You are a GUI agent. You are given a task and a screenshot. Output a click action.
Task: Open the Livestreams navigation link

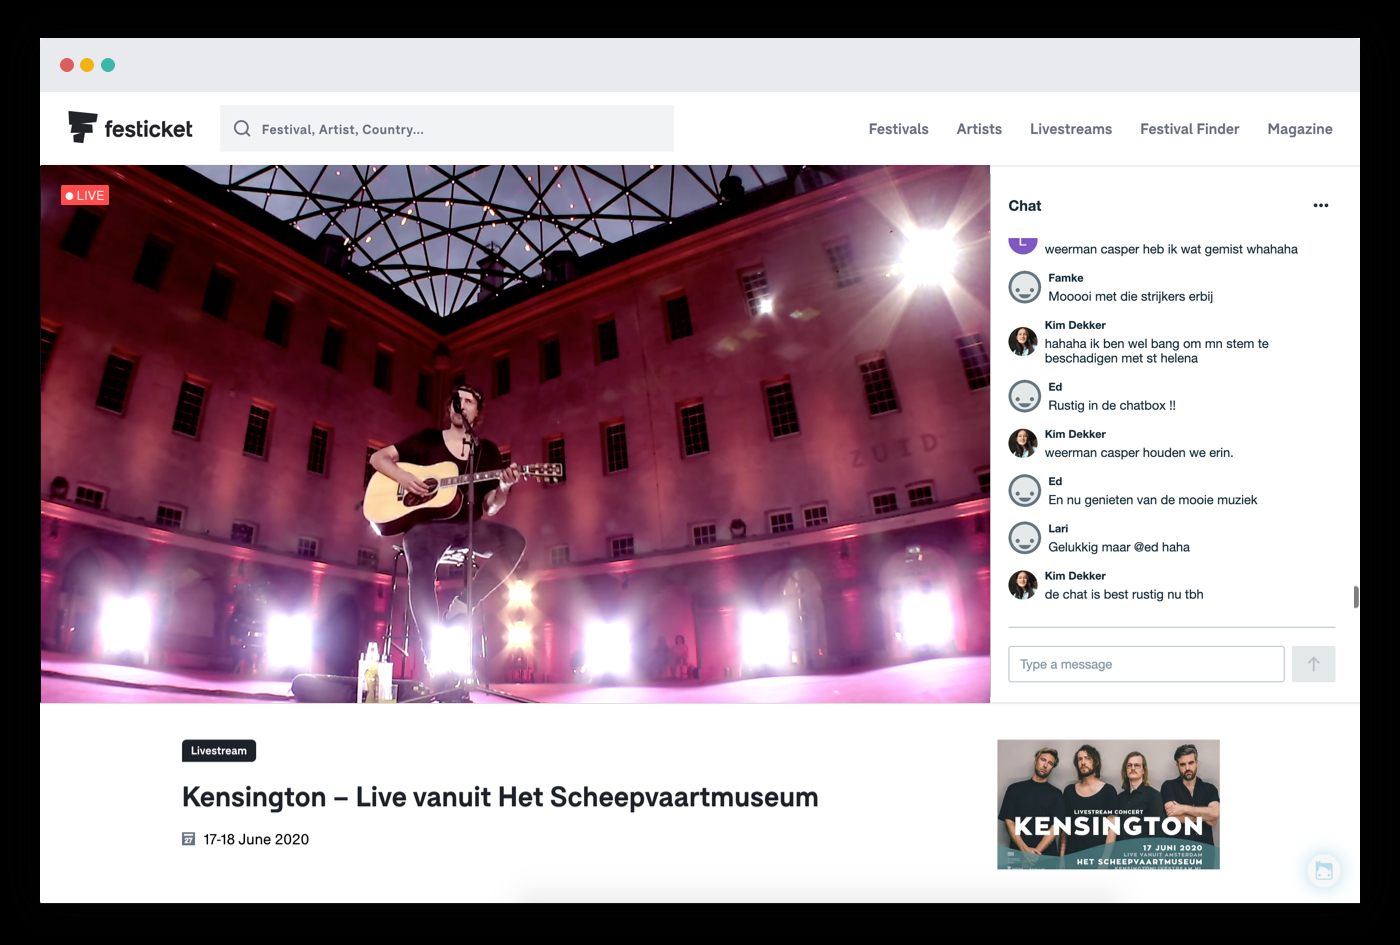(1070, 129)
